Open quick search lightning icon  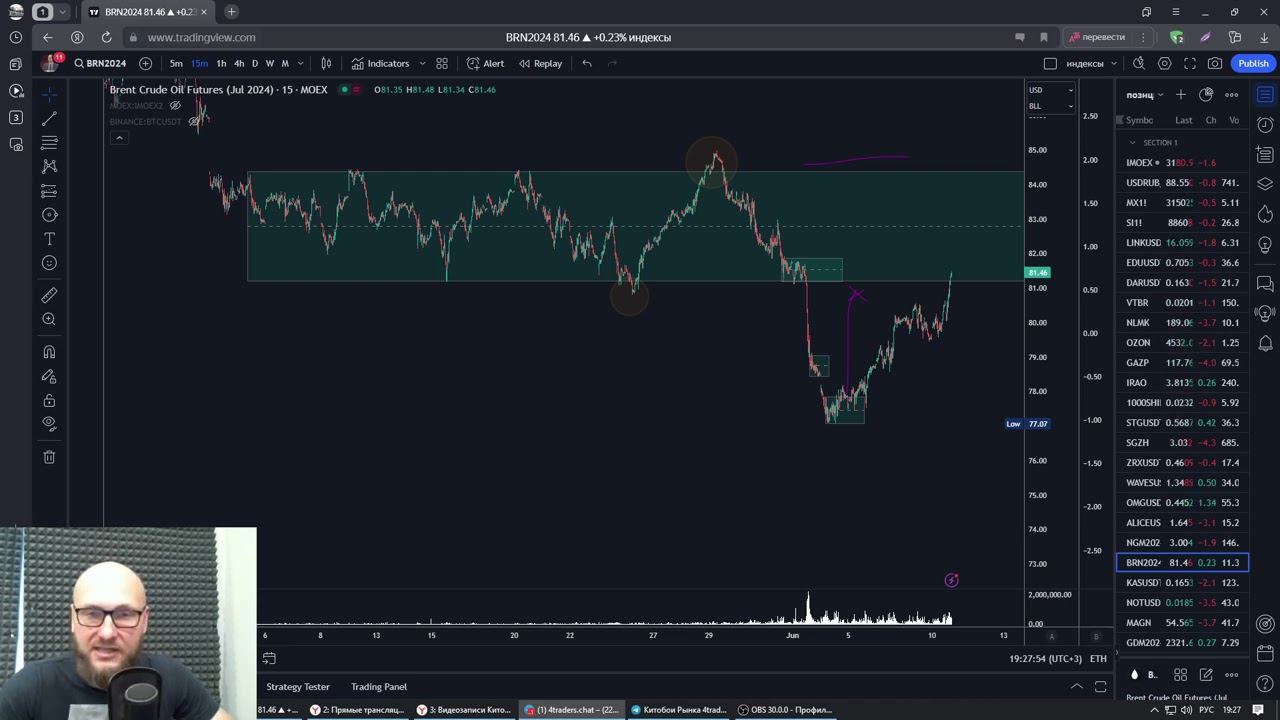[1139, 63]
